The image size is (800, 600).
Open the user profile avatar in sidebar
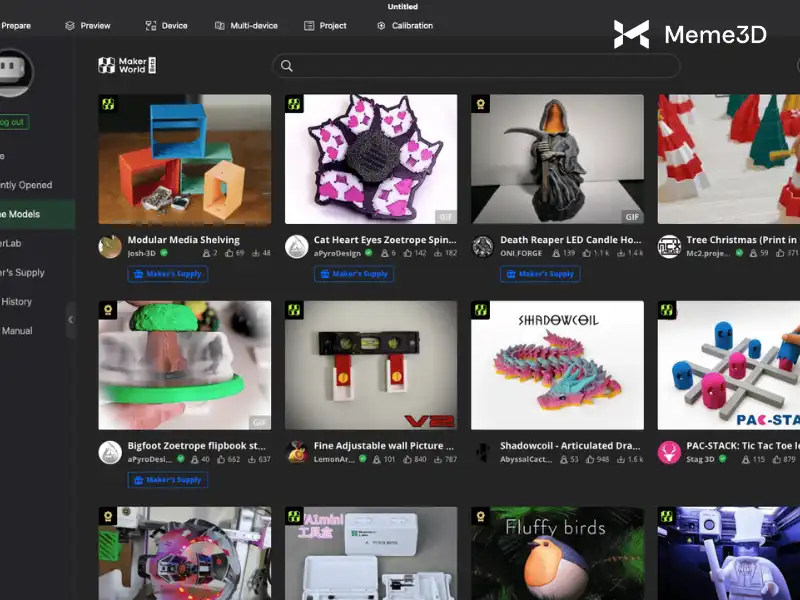(x=14, y=73)
